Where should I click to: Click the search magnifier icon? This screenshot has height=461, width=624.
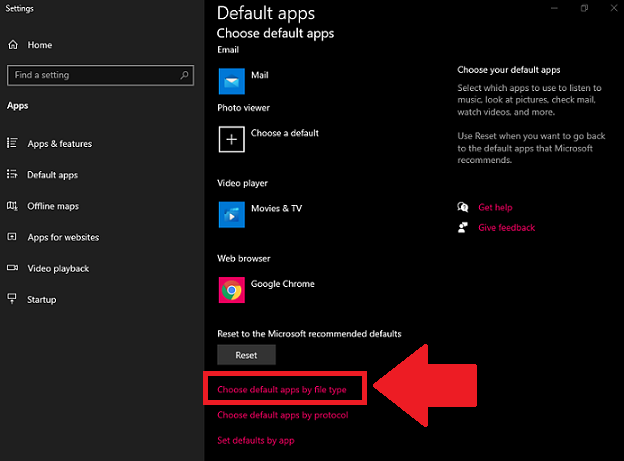click(185, 75)
